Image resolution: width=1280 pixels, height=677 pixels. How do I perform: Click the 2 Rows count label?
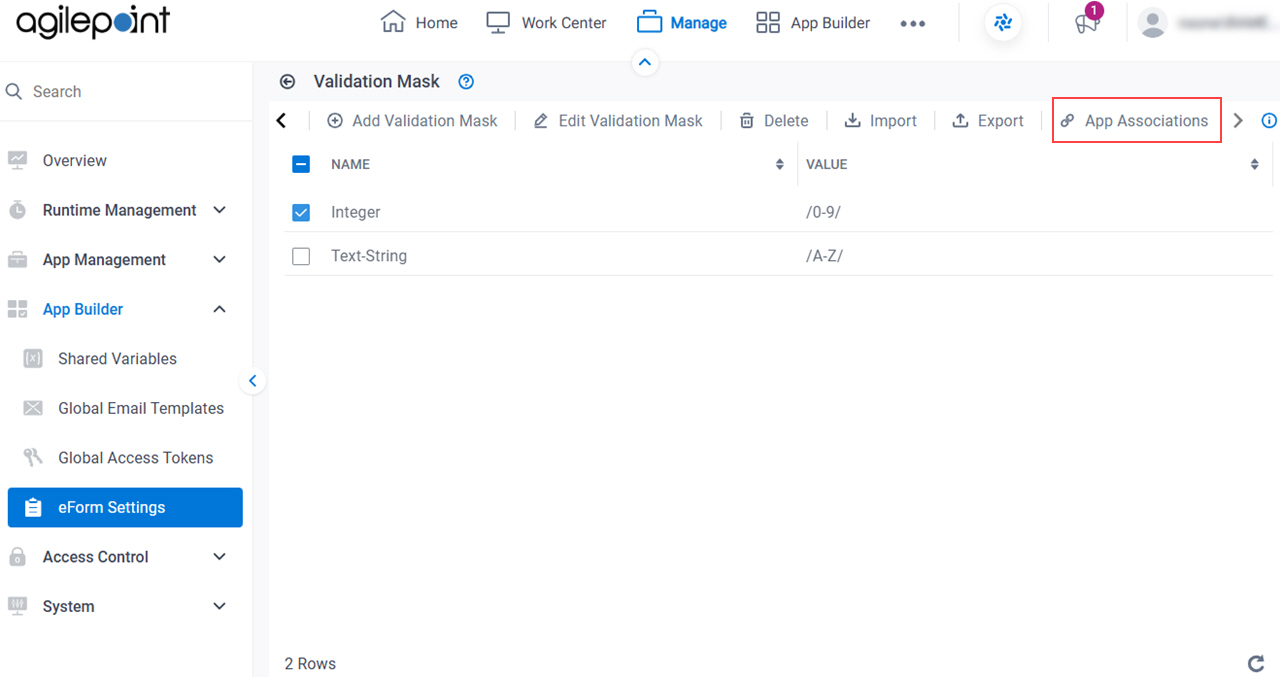310,663
